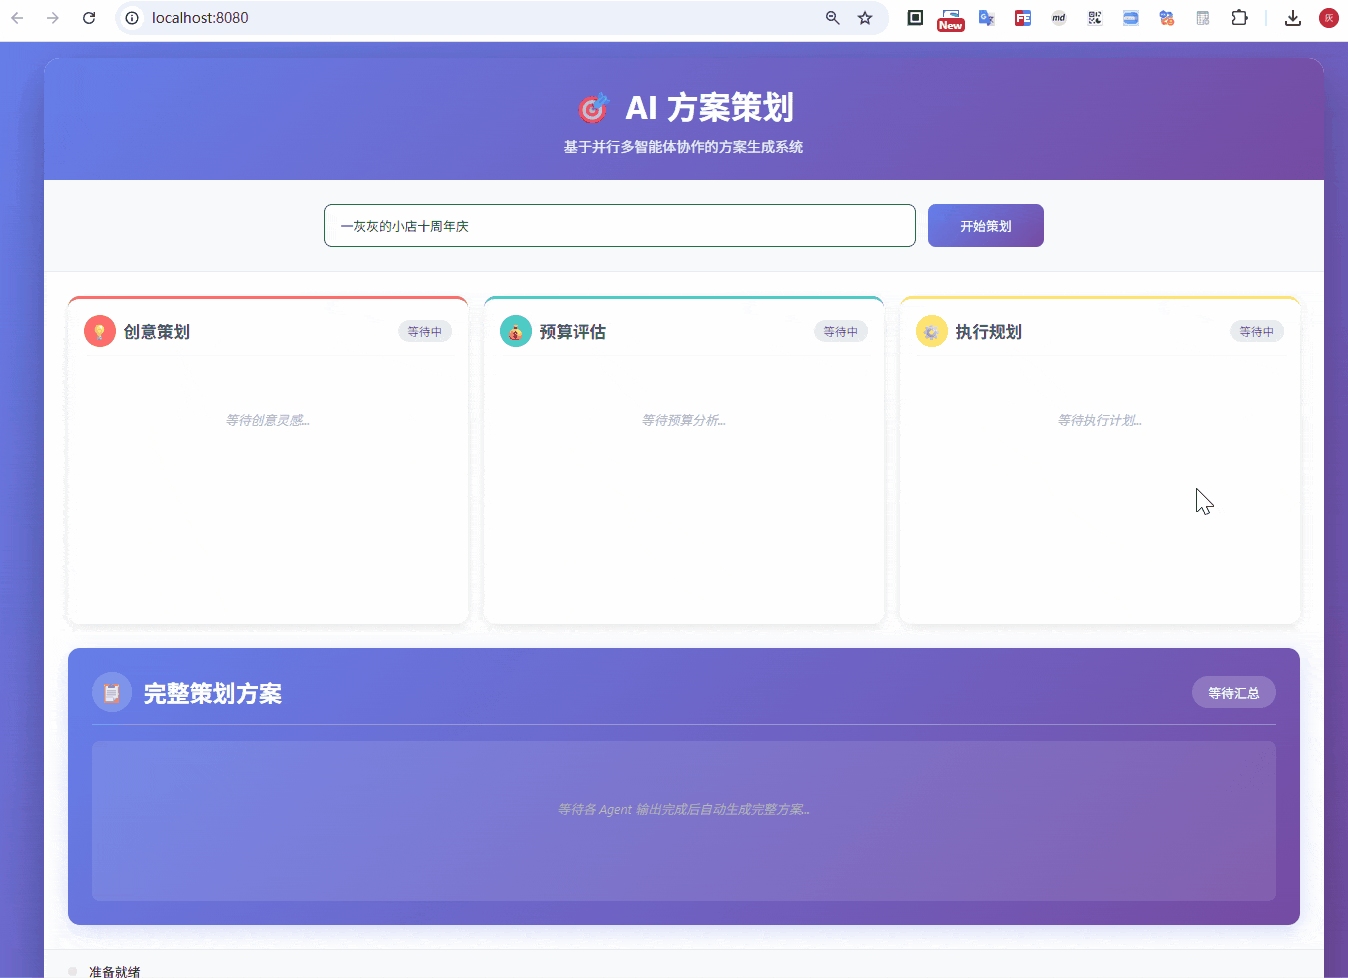Open the Google Translate extension
Image resolution: width=1348 pixels, height=978 pixels.
point(987,18)
